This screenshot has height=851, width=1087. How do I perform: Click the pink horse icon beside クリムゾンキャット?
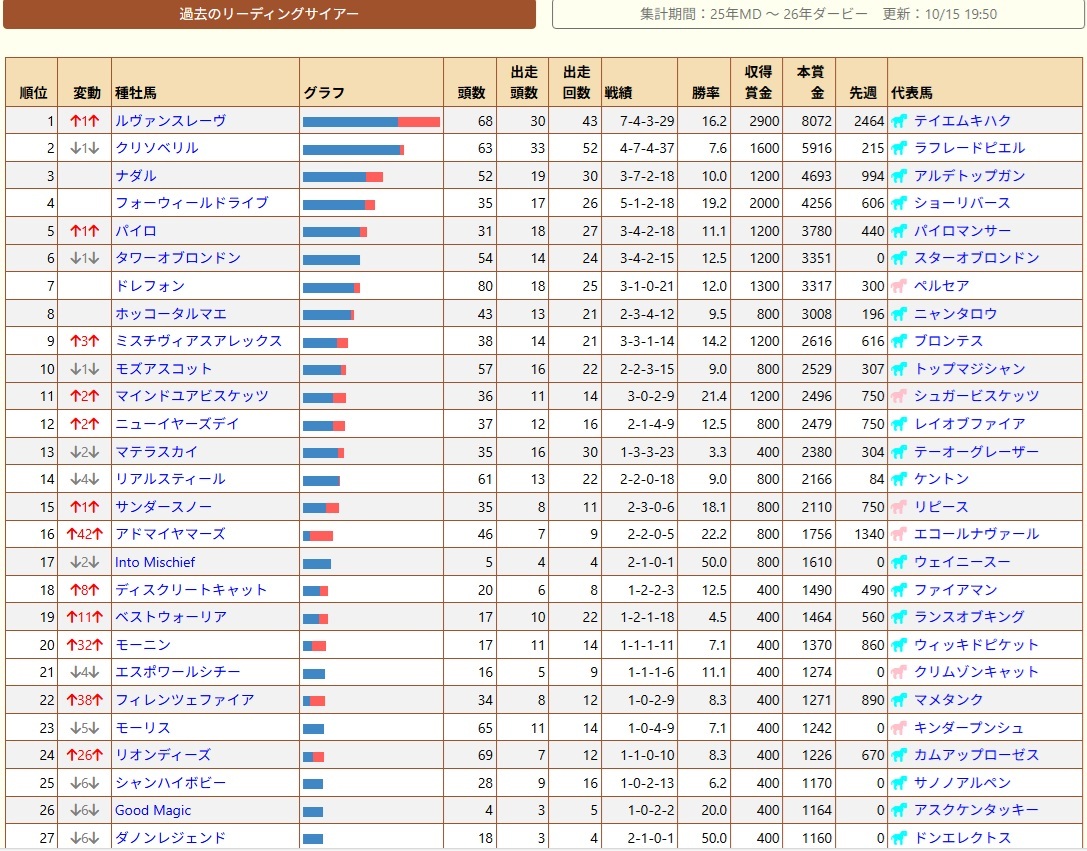point(899,672)
